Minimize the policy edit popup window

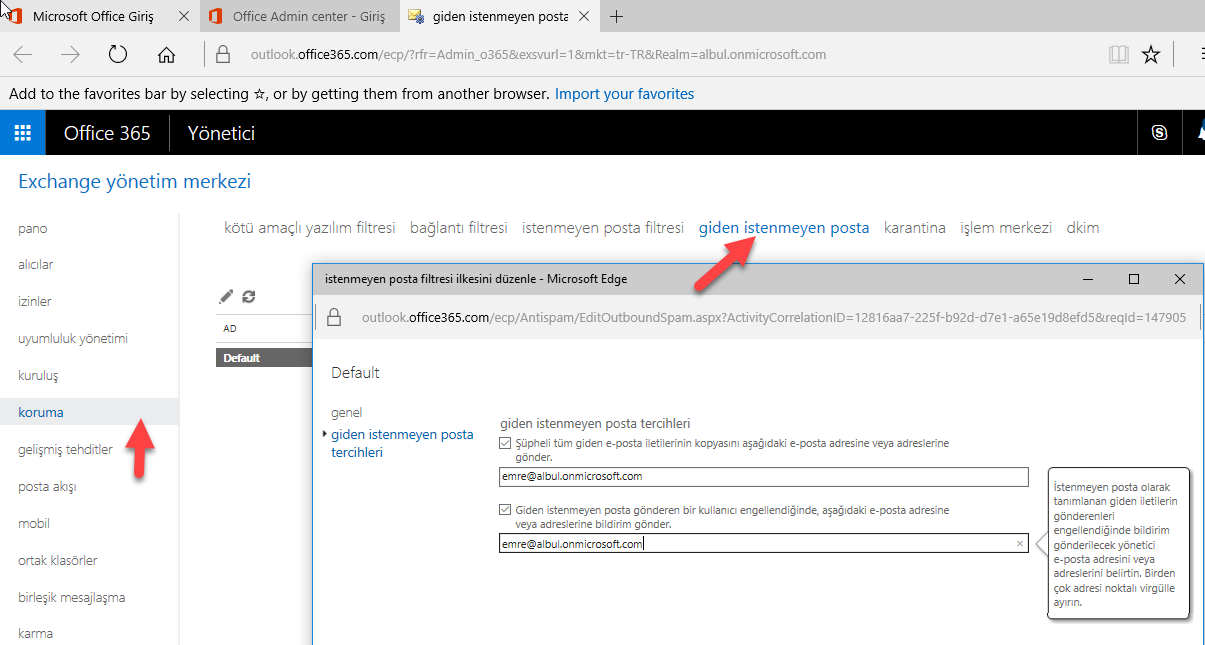[1088, 279]
